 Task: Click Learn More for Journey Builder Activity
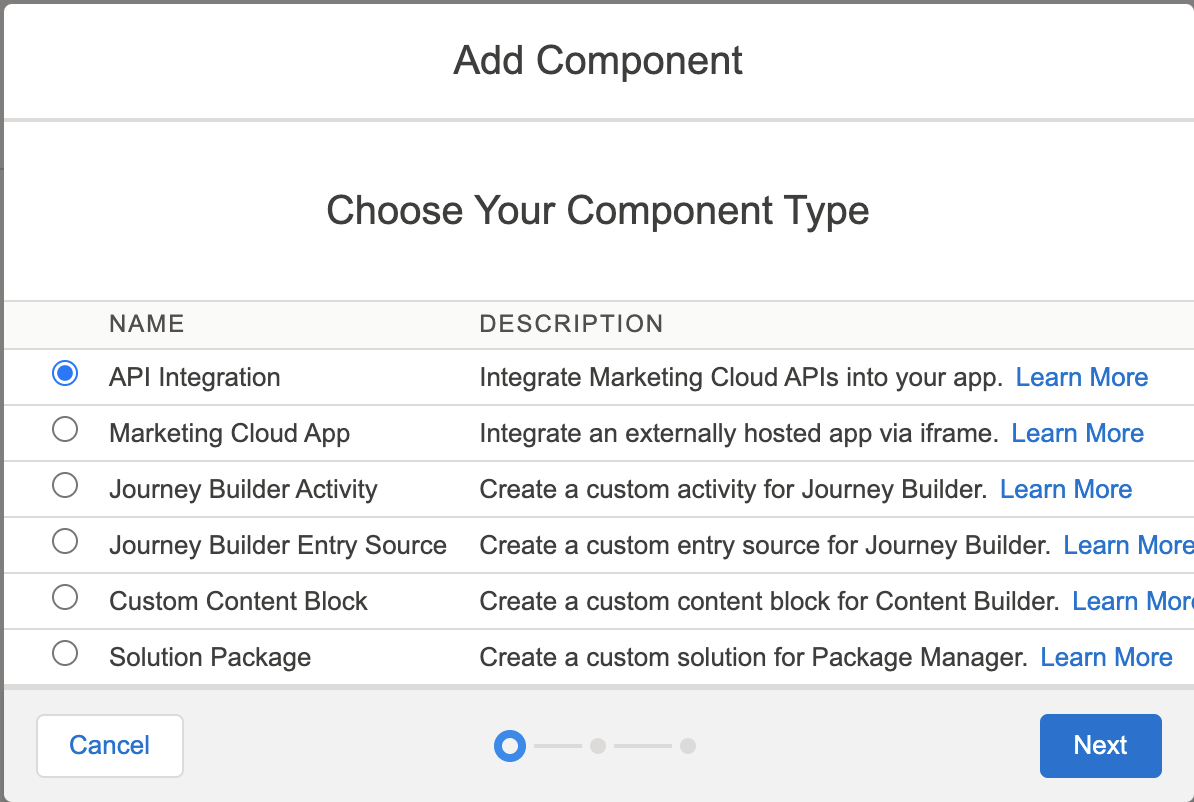coord(1066,489)
